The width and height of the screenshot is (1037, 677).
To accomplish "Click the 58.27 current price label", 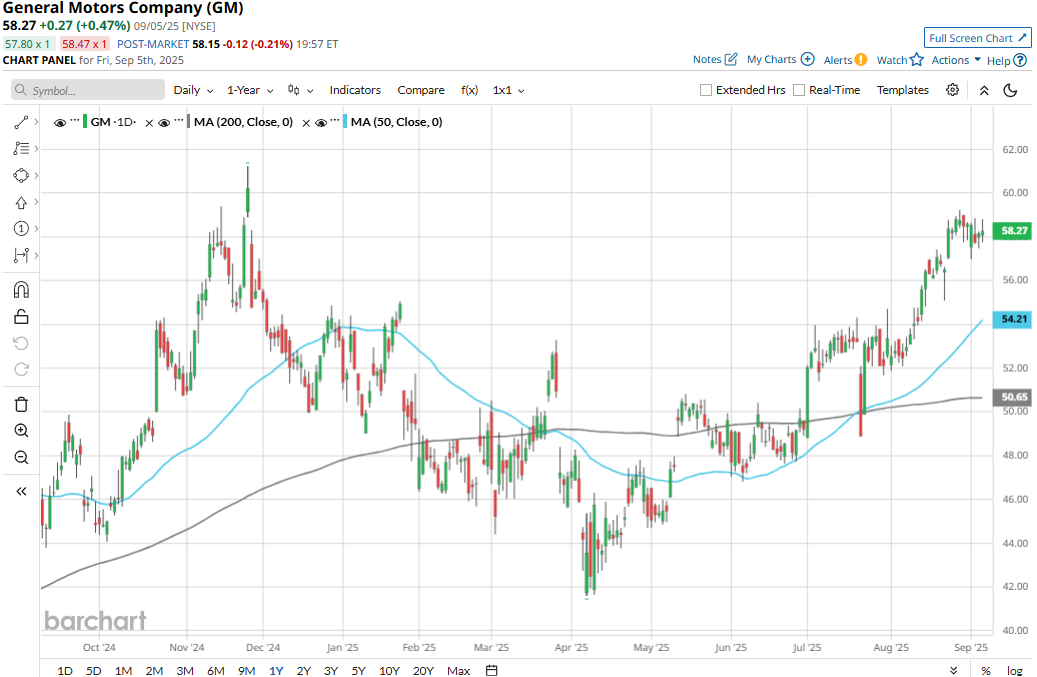I will [1013, 231].
